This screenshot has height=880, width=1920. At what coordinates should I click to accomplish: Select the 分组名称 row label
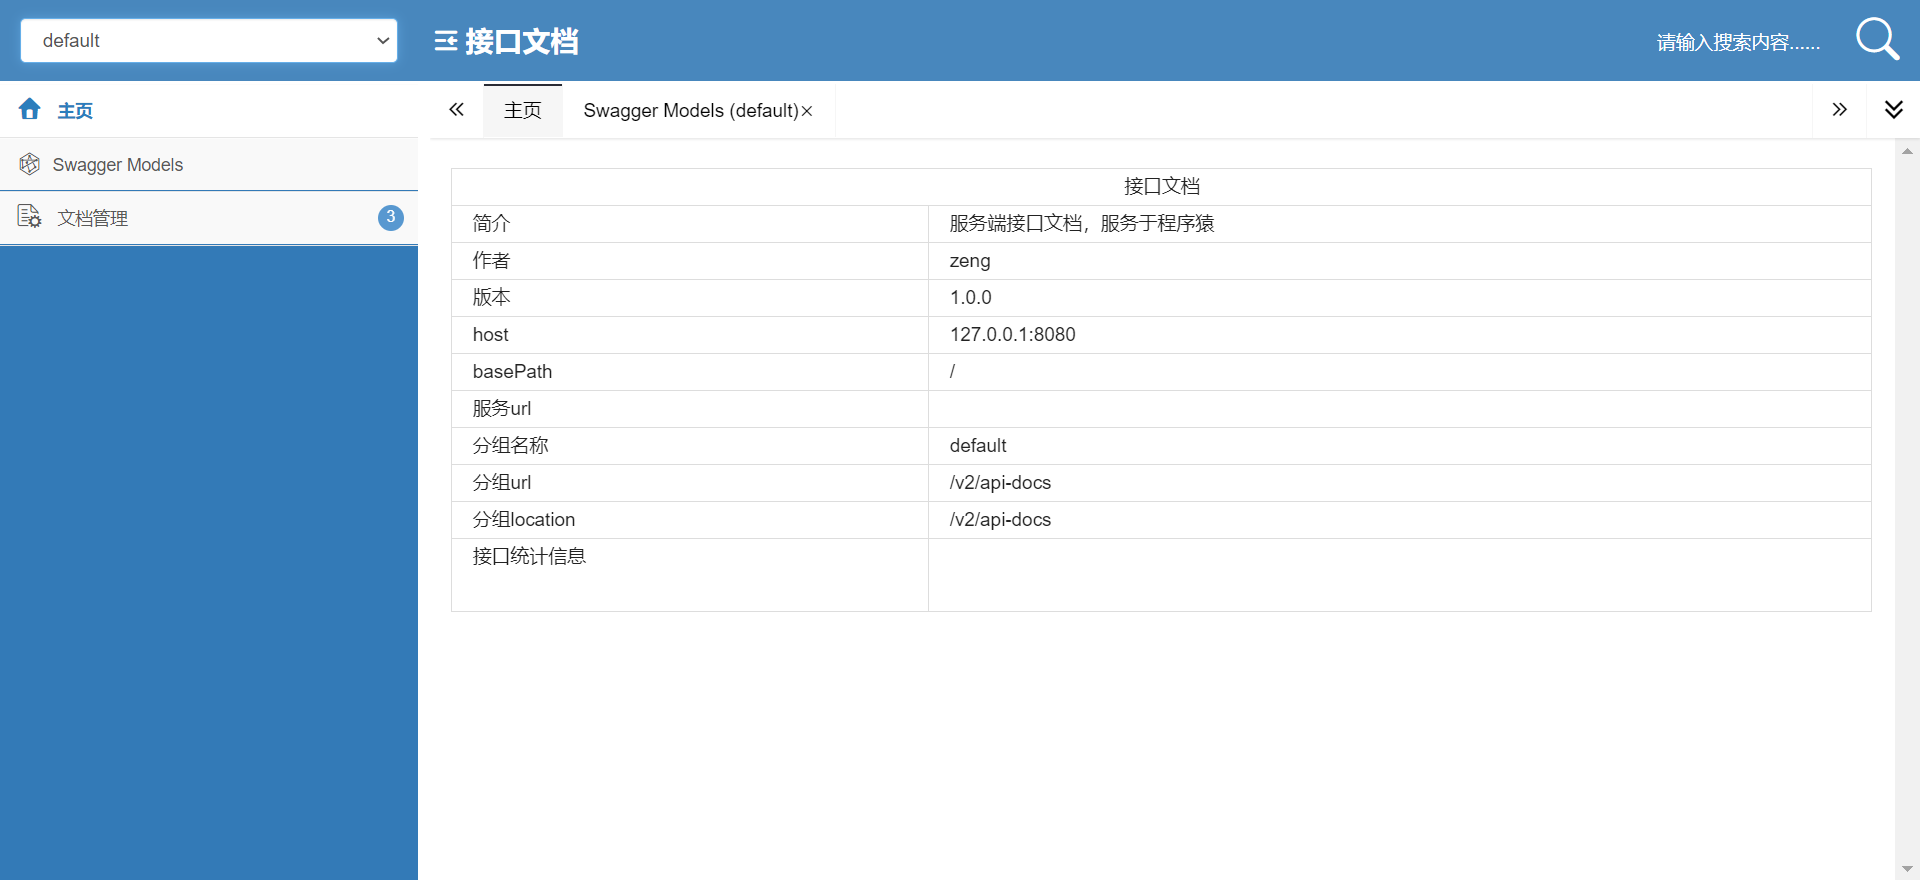(x=510, y=445)
